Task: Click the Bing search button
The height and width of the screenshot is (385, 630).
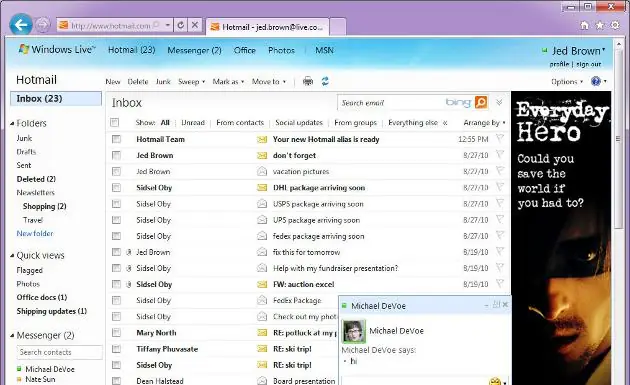Action: tap(481, 102)
